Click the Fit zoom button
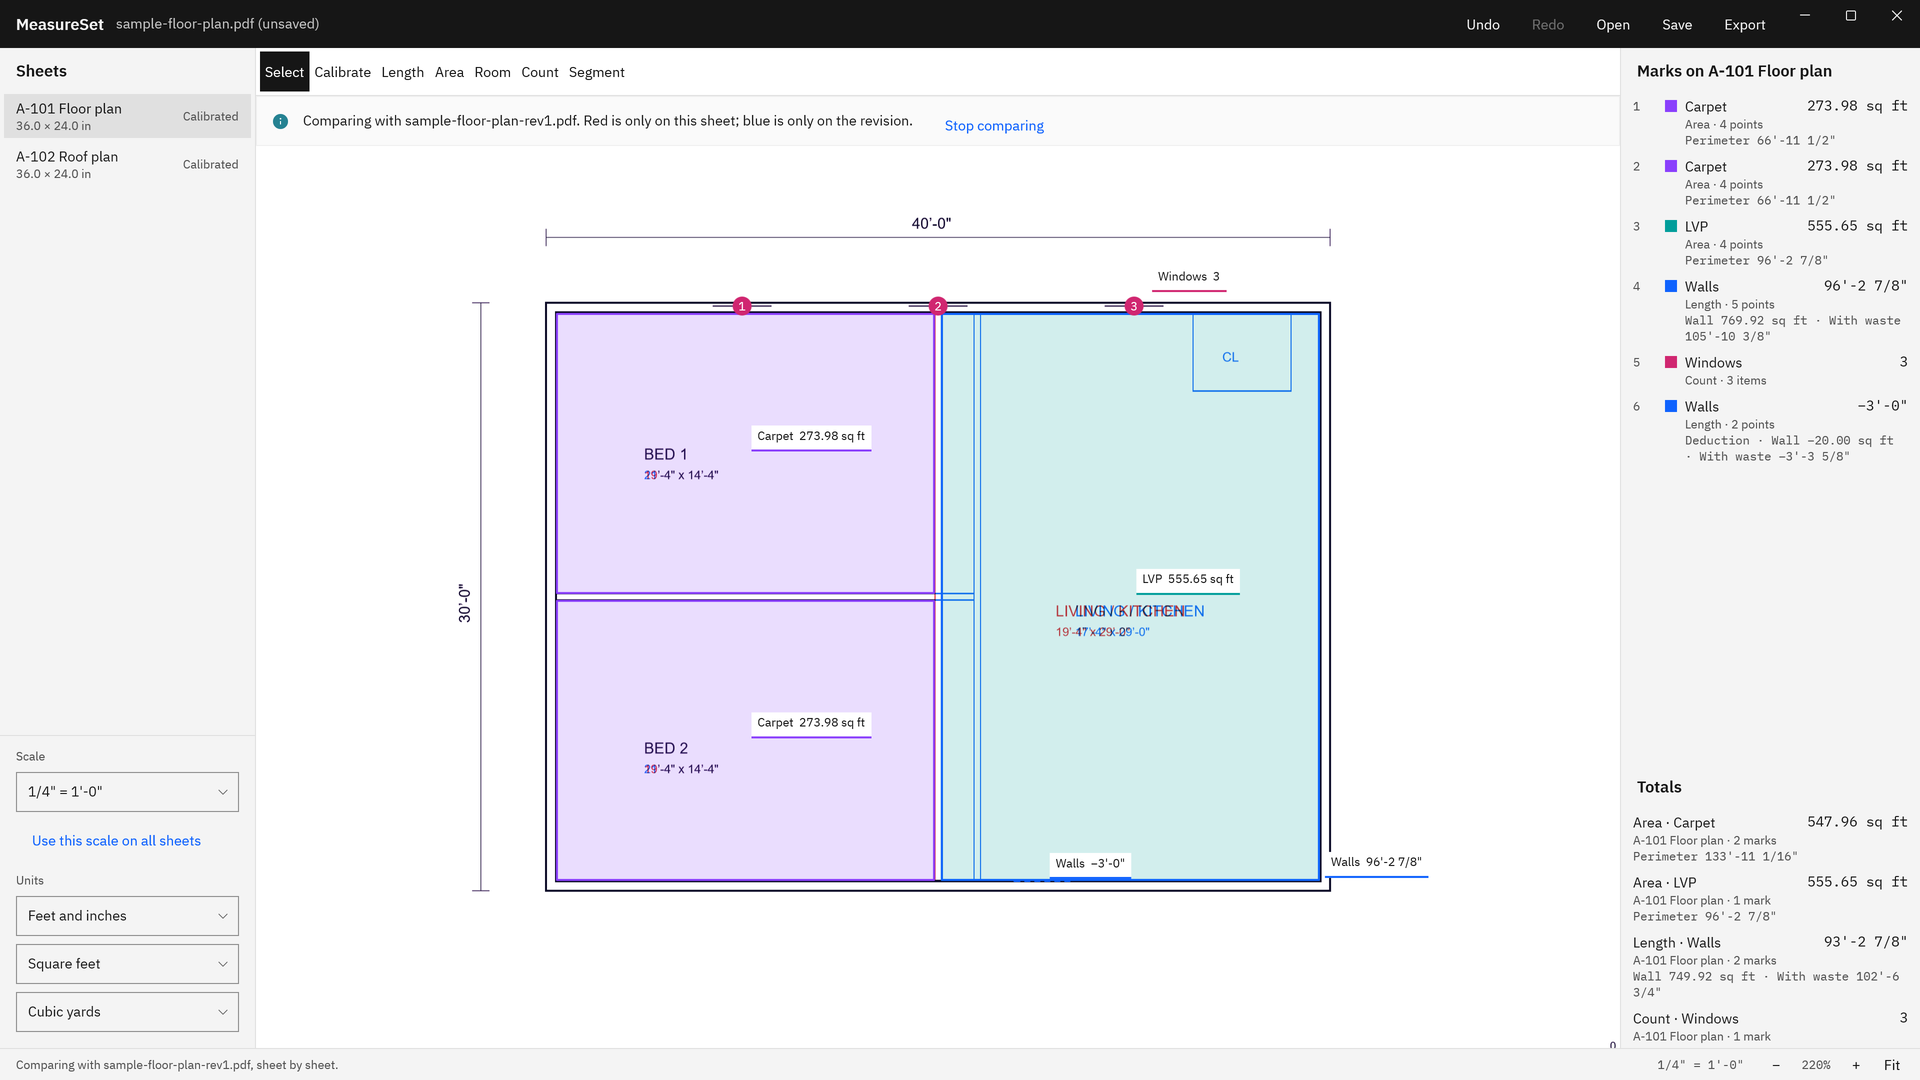The height and width of the screenshot is (1080, 1920). click(x=1891, y=1065)
